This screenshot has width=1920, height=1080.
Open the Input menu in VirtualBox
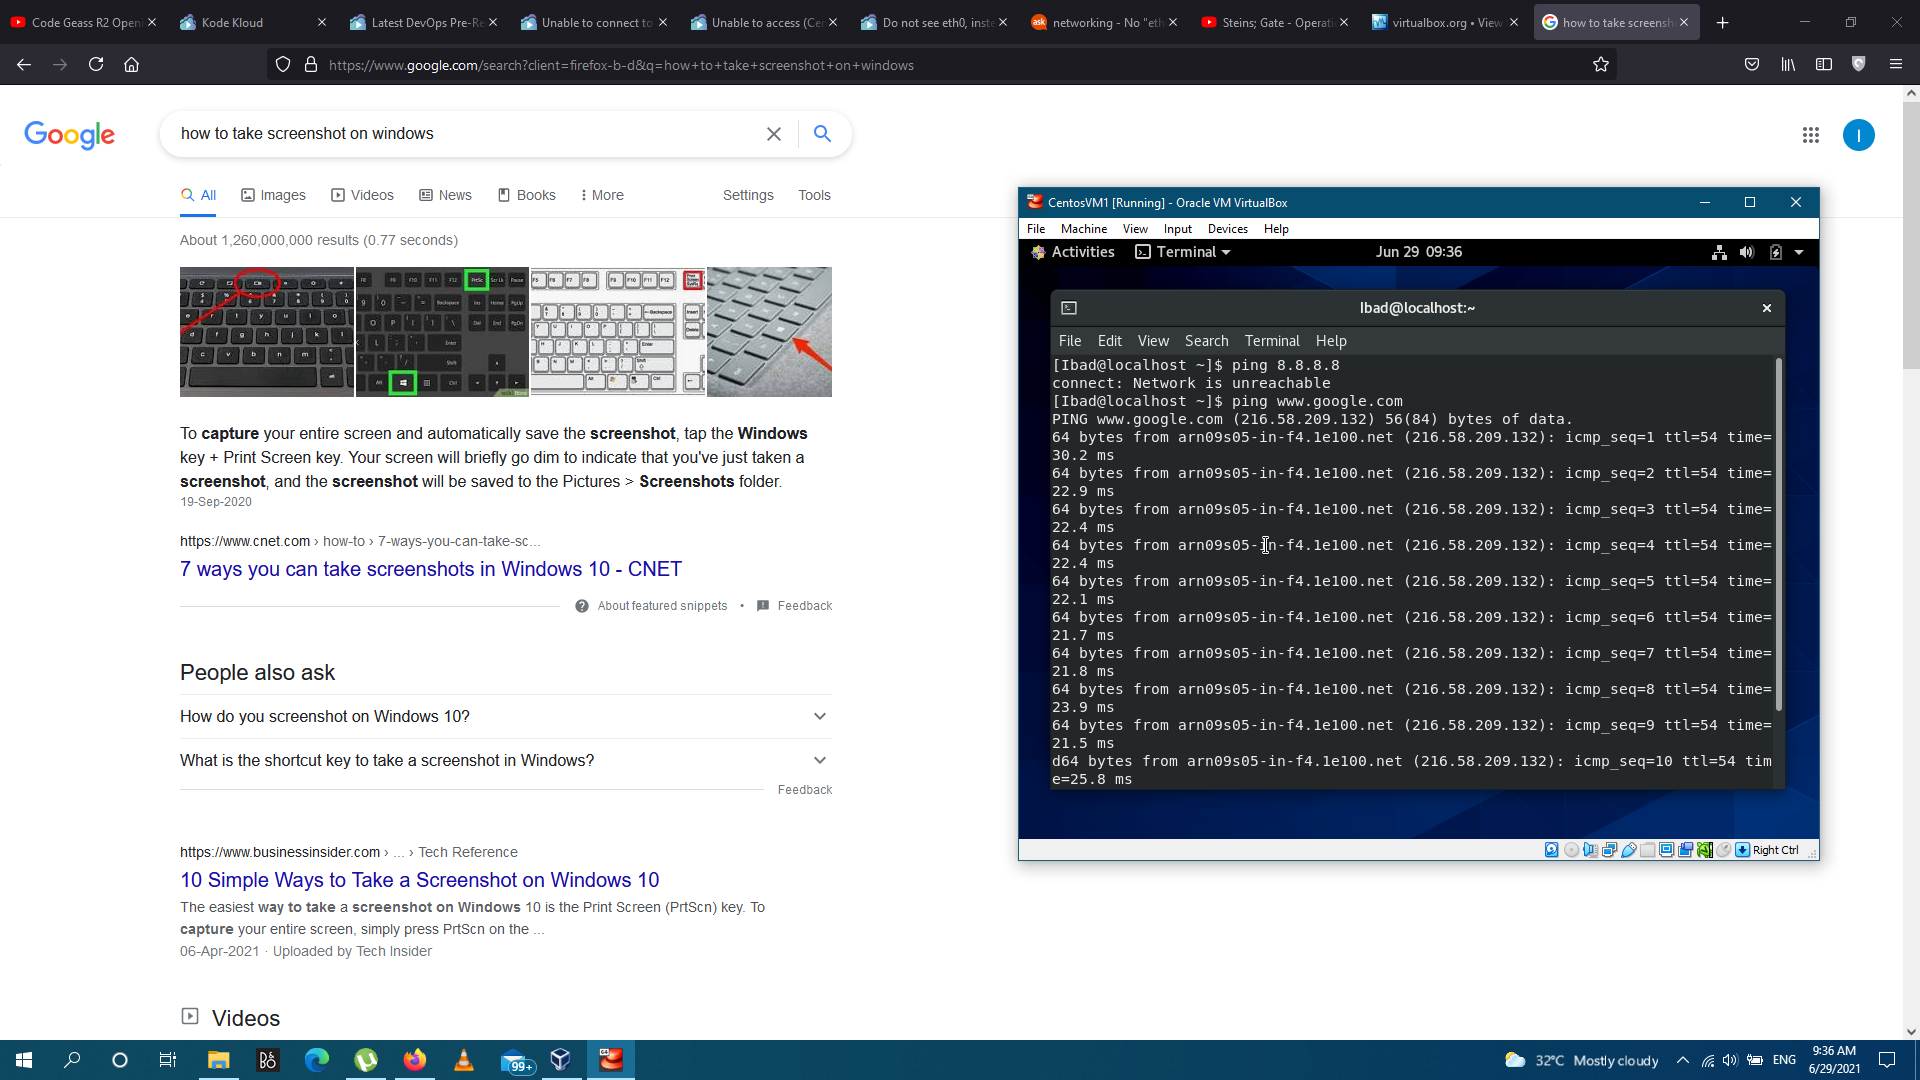1177,229
